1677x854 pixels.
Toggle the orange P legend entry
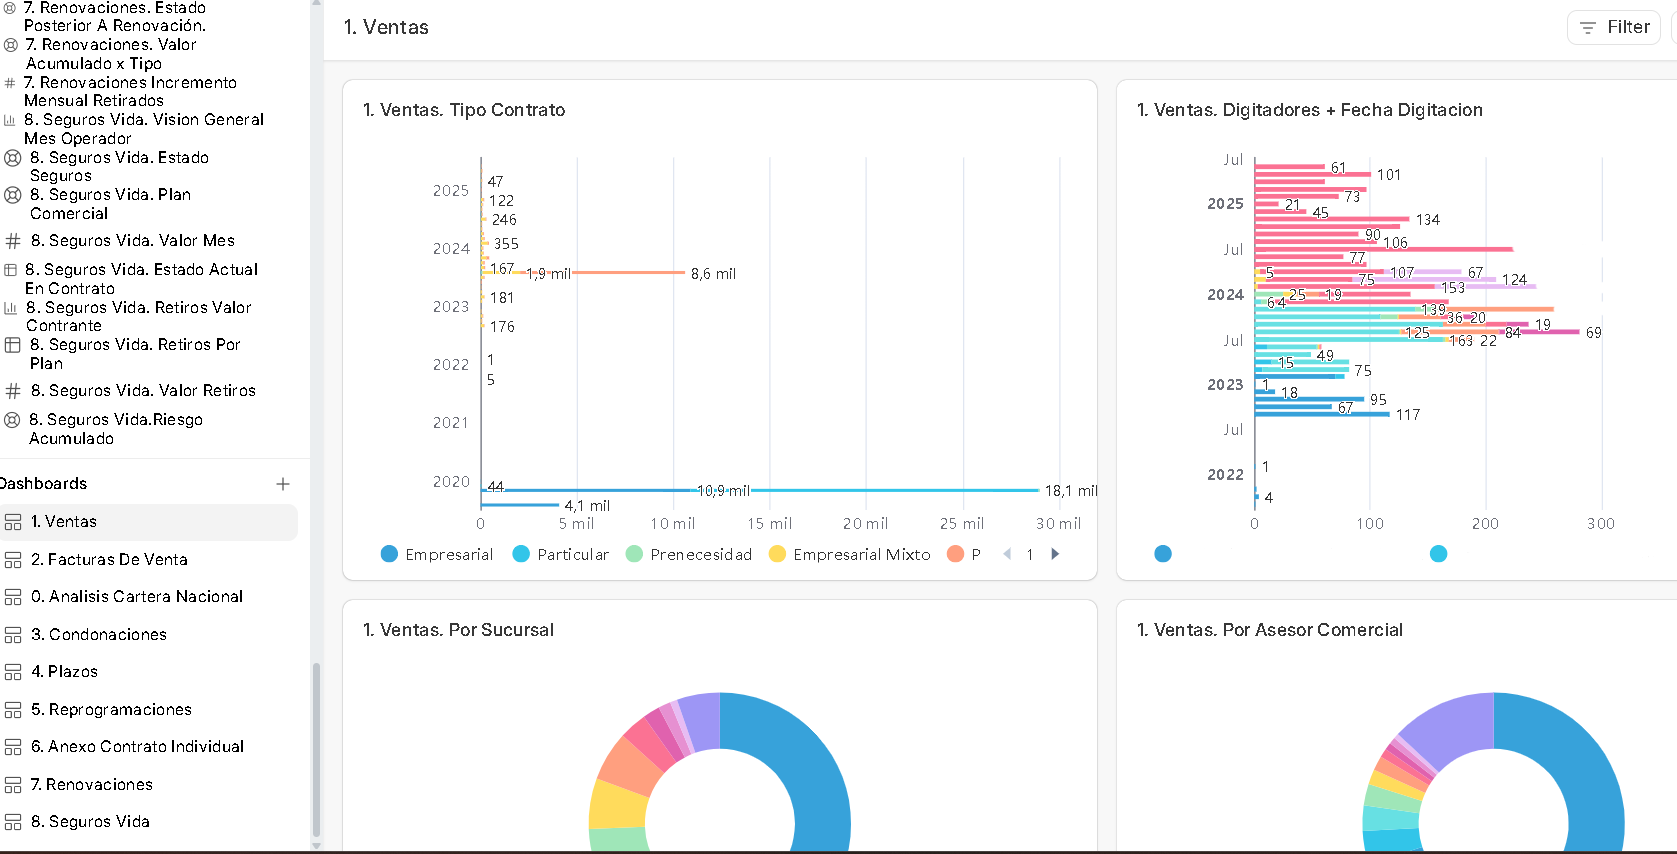click(x=964, y=554)
